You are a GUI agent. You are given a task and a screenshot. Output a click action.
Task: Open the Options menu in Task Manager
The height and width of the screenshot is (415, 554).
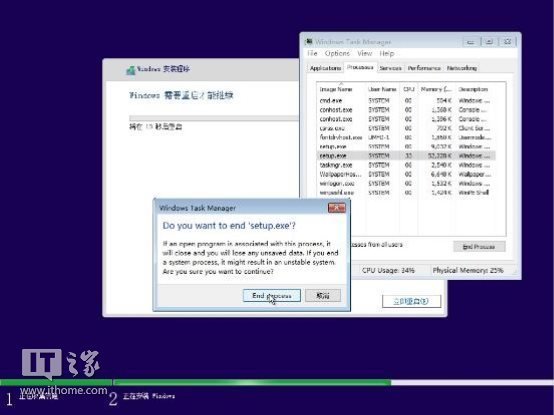pyautogui.click(x=337, y=53)
